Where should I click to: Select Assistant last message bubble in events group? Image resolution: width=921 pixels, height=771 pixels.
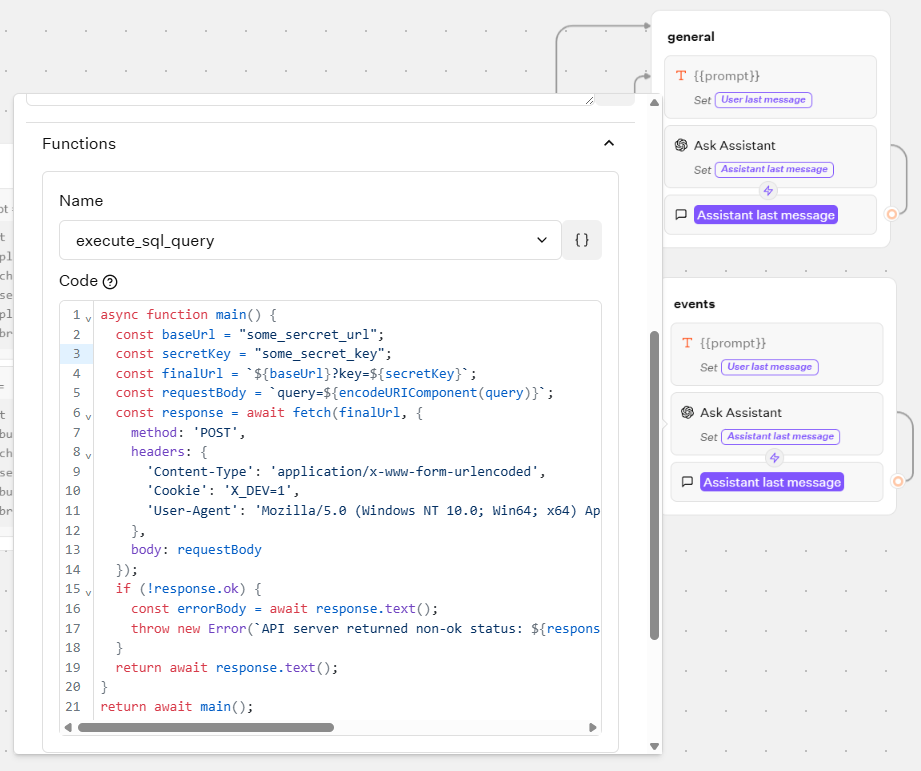[772, 482]
